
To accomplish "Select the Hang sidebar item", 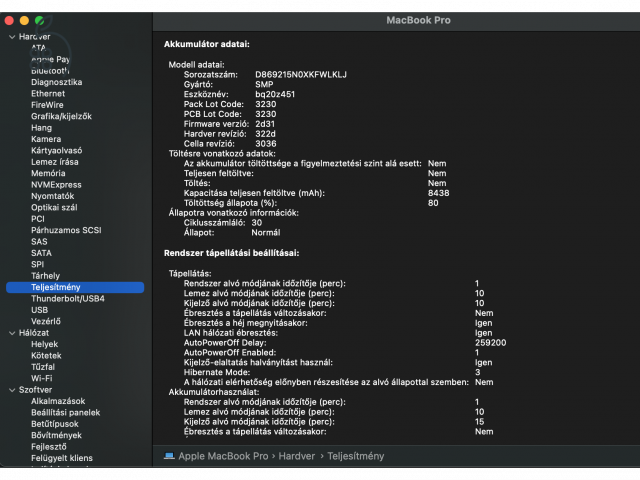I will pyautogui.click(x=41, y=128).
